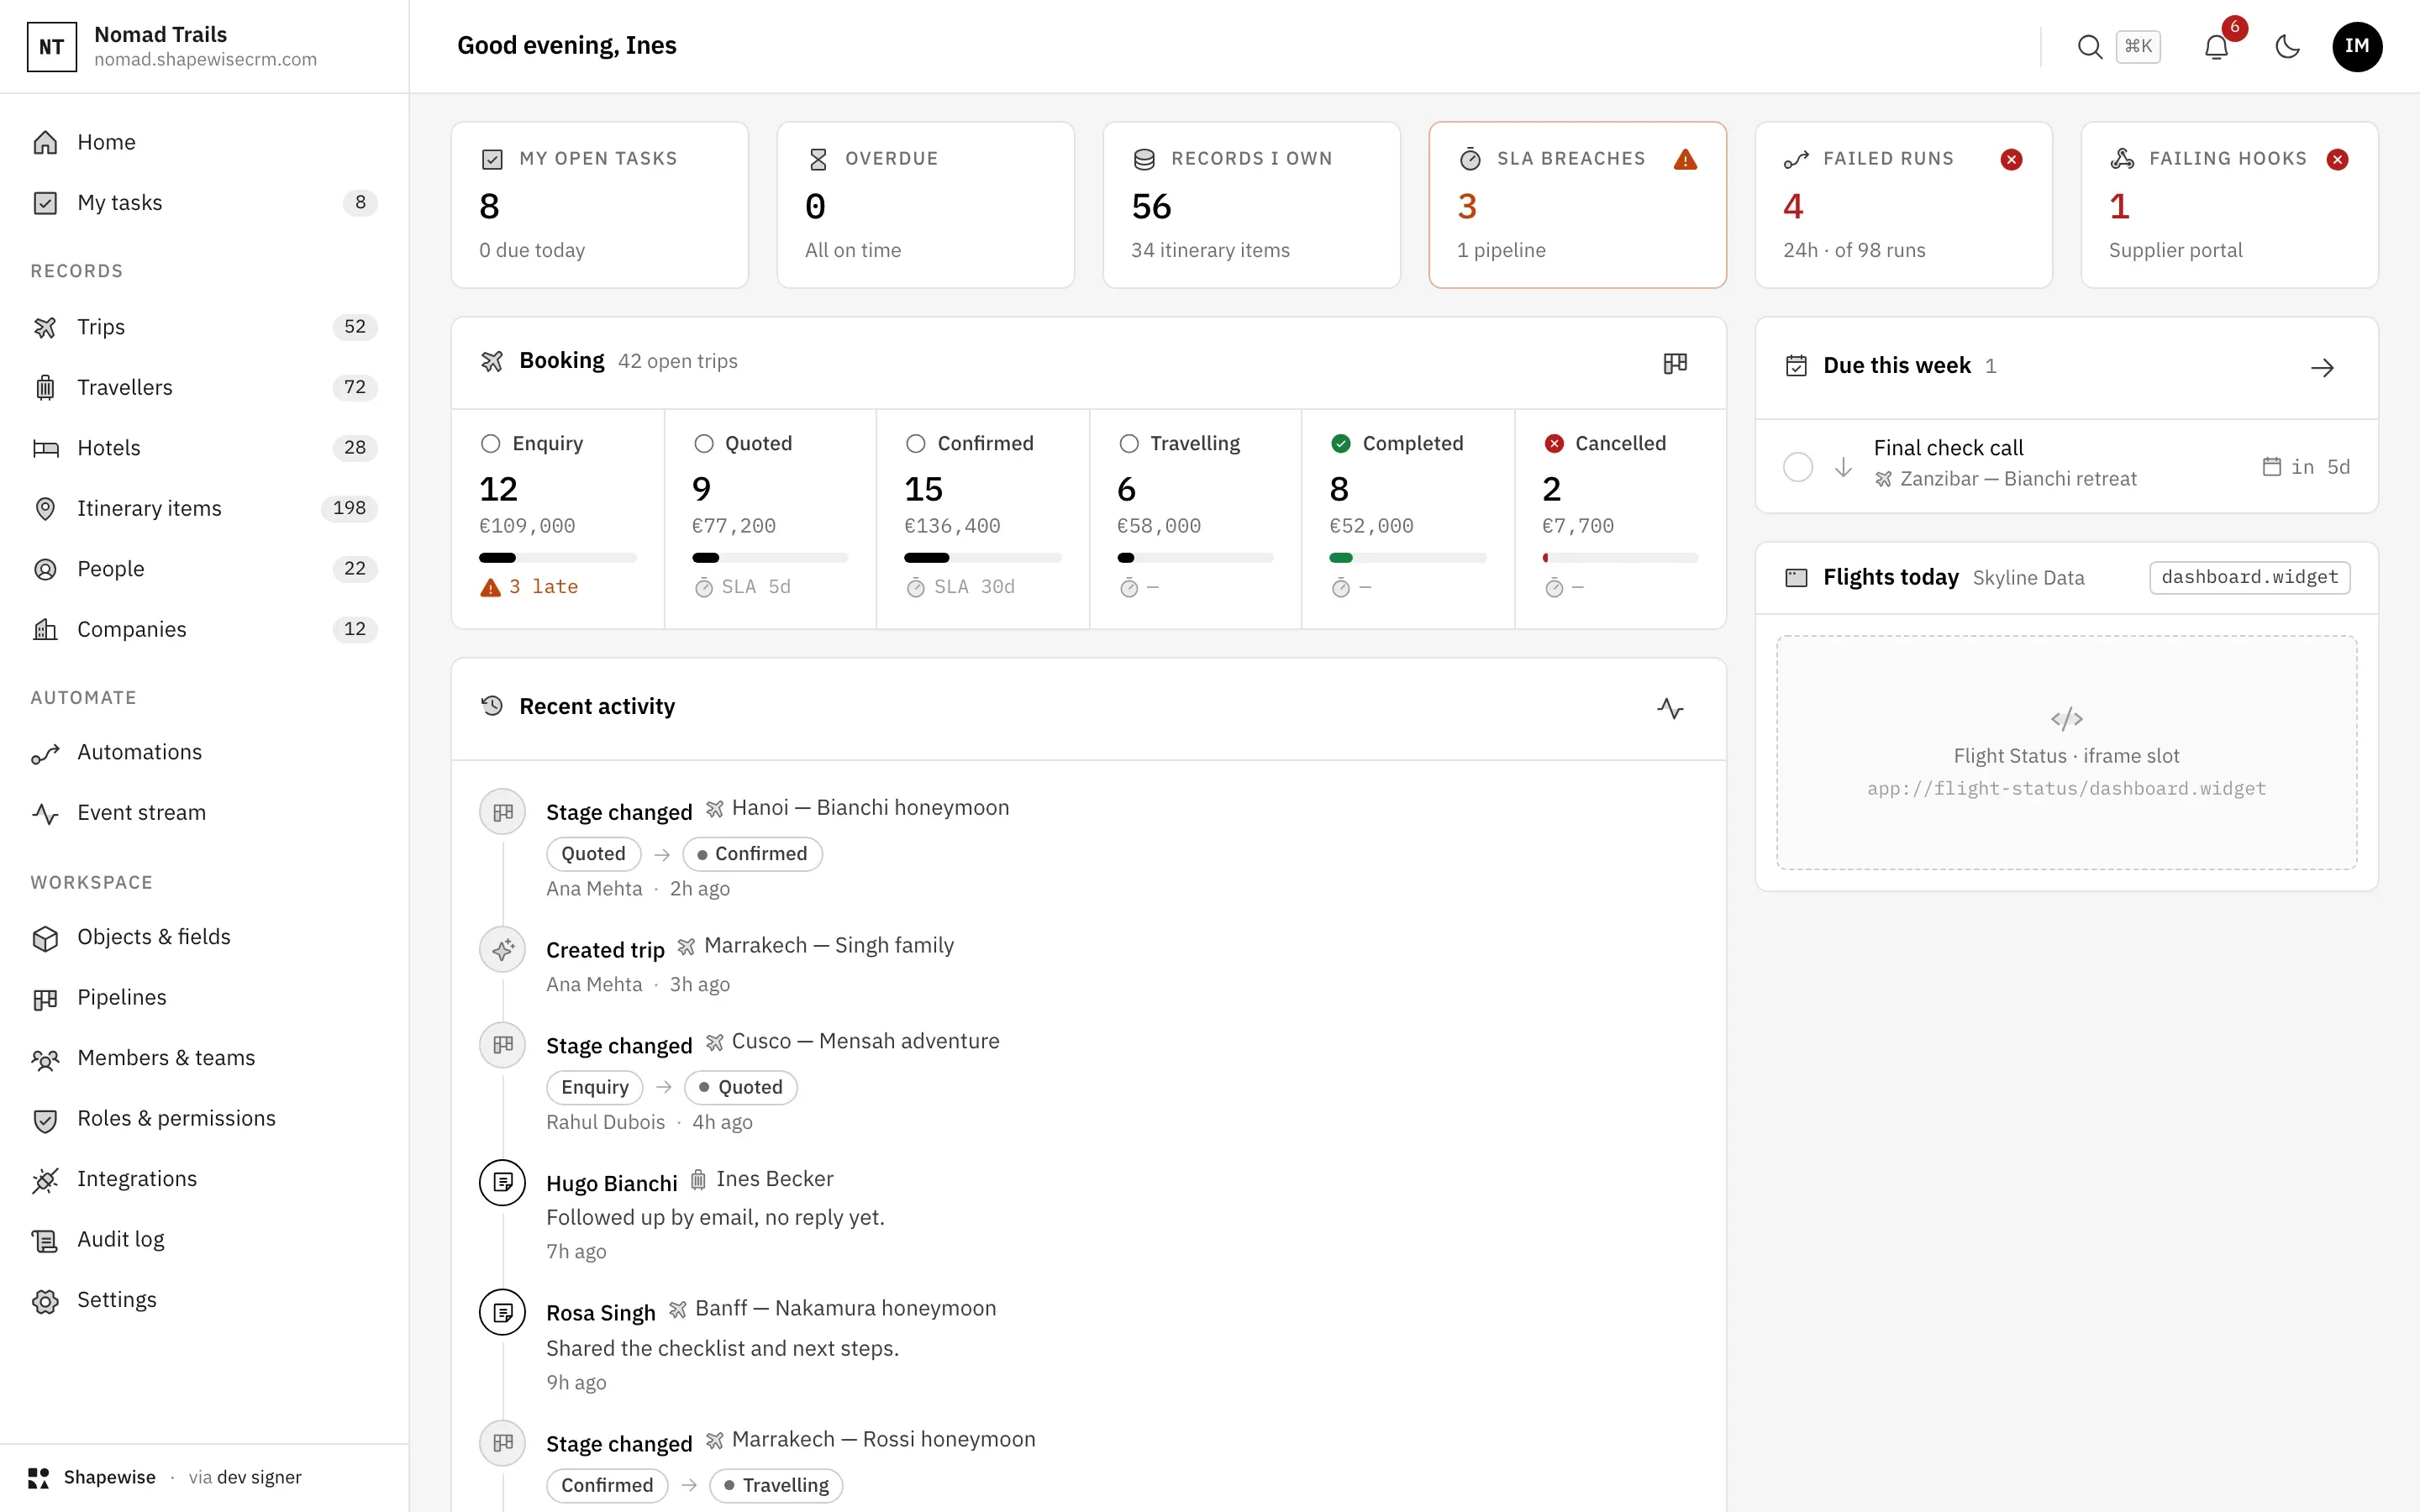
Task: Click the Shapewise footer logo
Action: pos(39,1478)
